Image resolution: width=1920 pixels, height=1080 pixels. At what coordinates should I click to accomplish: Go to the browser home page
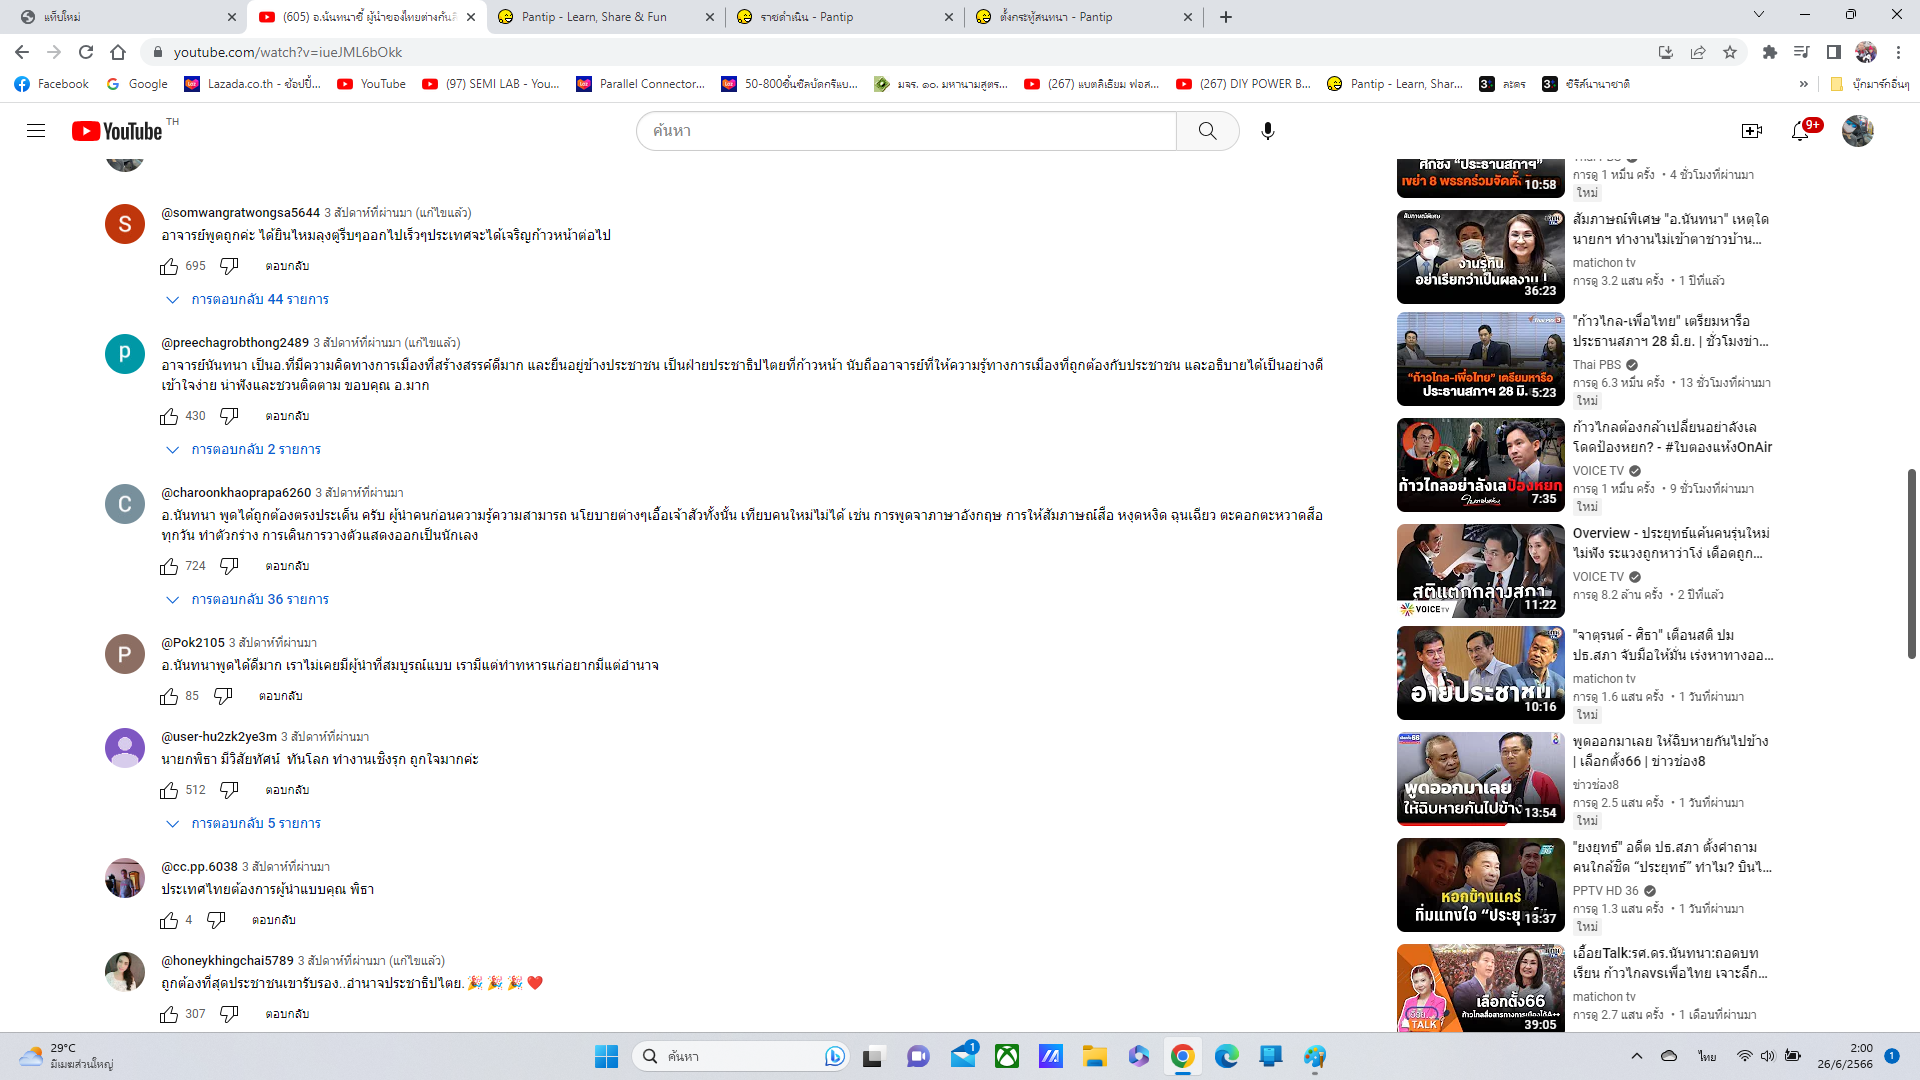pos(118,52)
